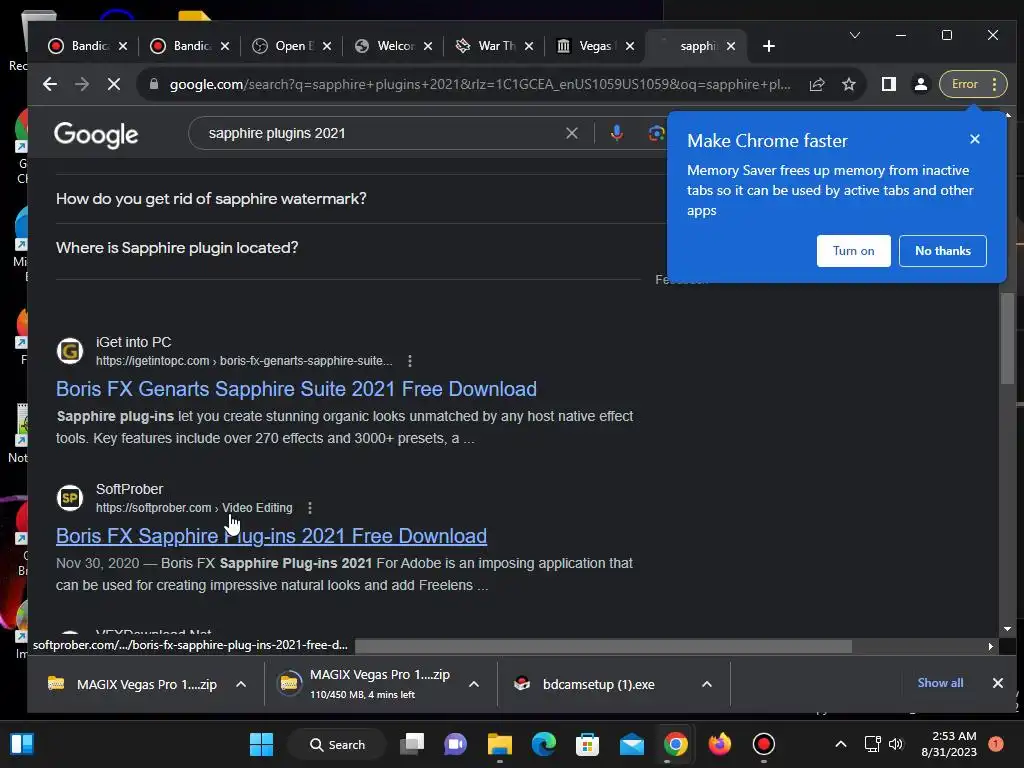Open the tab search chevron

(x=854, y=35)
